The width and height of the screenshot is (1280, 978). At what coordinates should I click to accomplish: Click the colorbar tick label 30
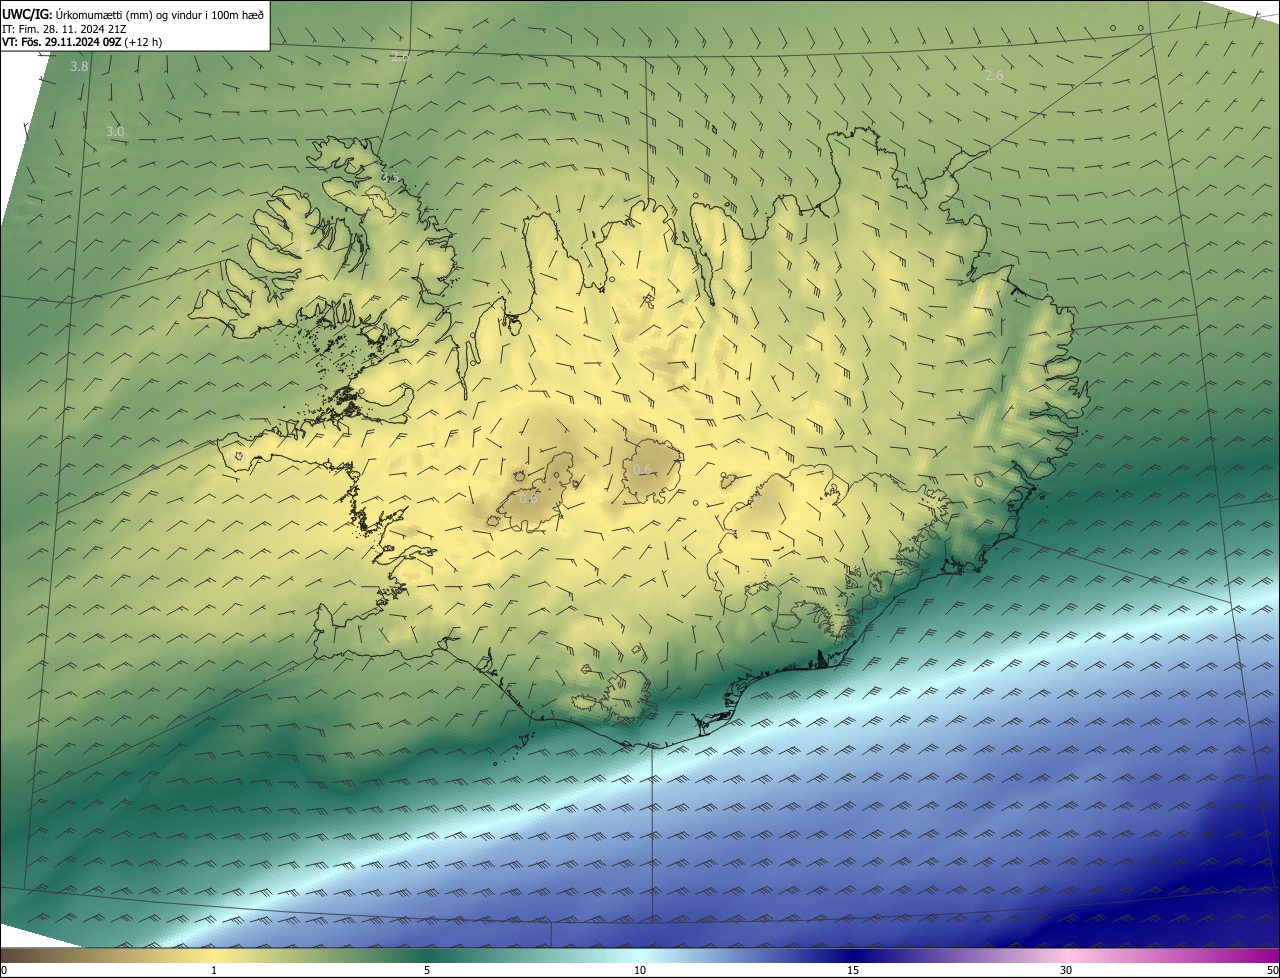1066,970
